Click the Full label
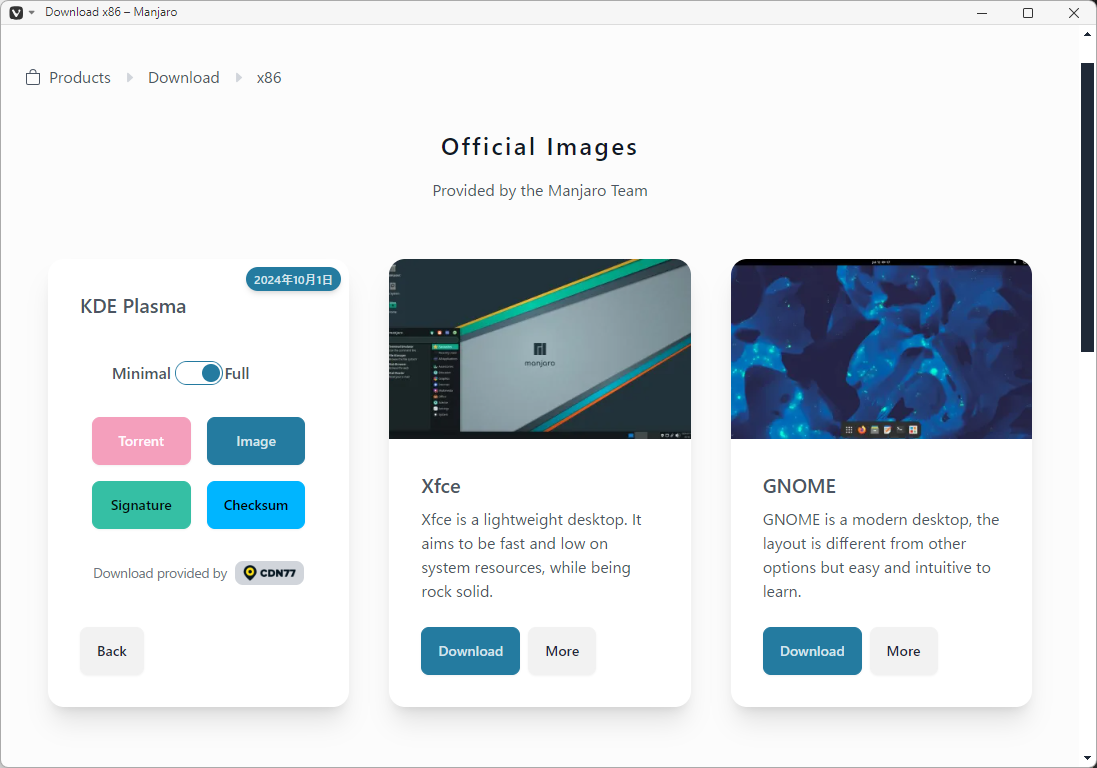The width and height of the screenshot is (1097, 768). (237, 374)
